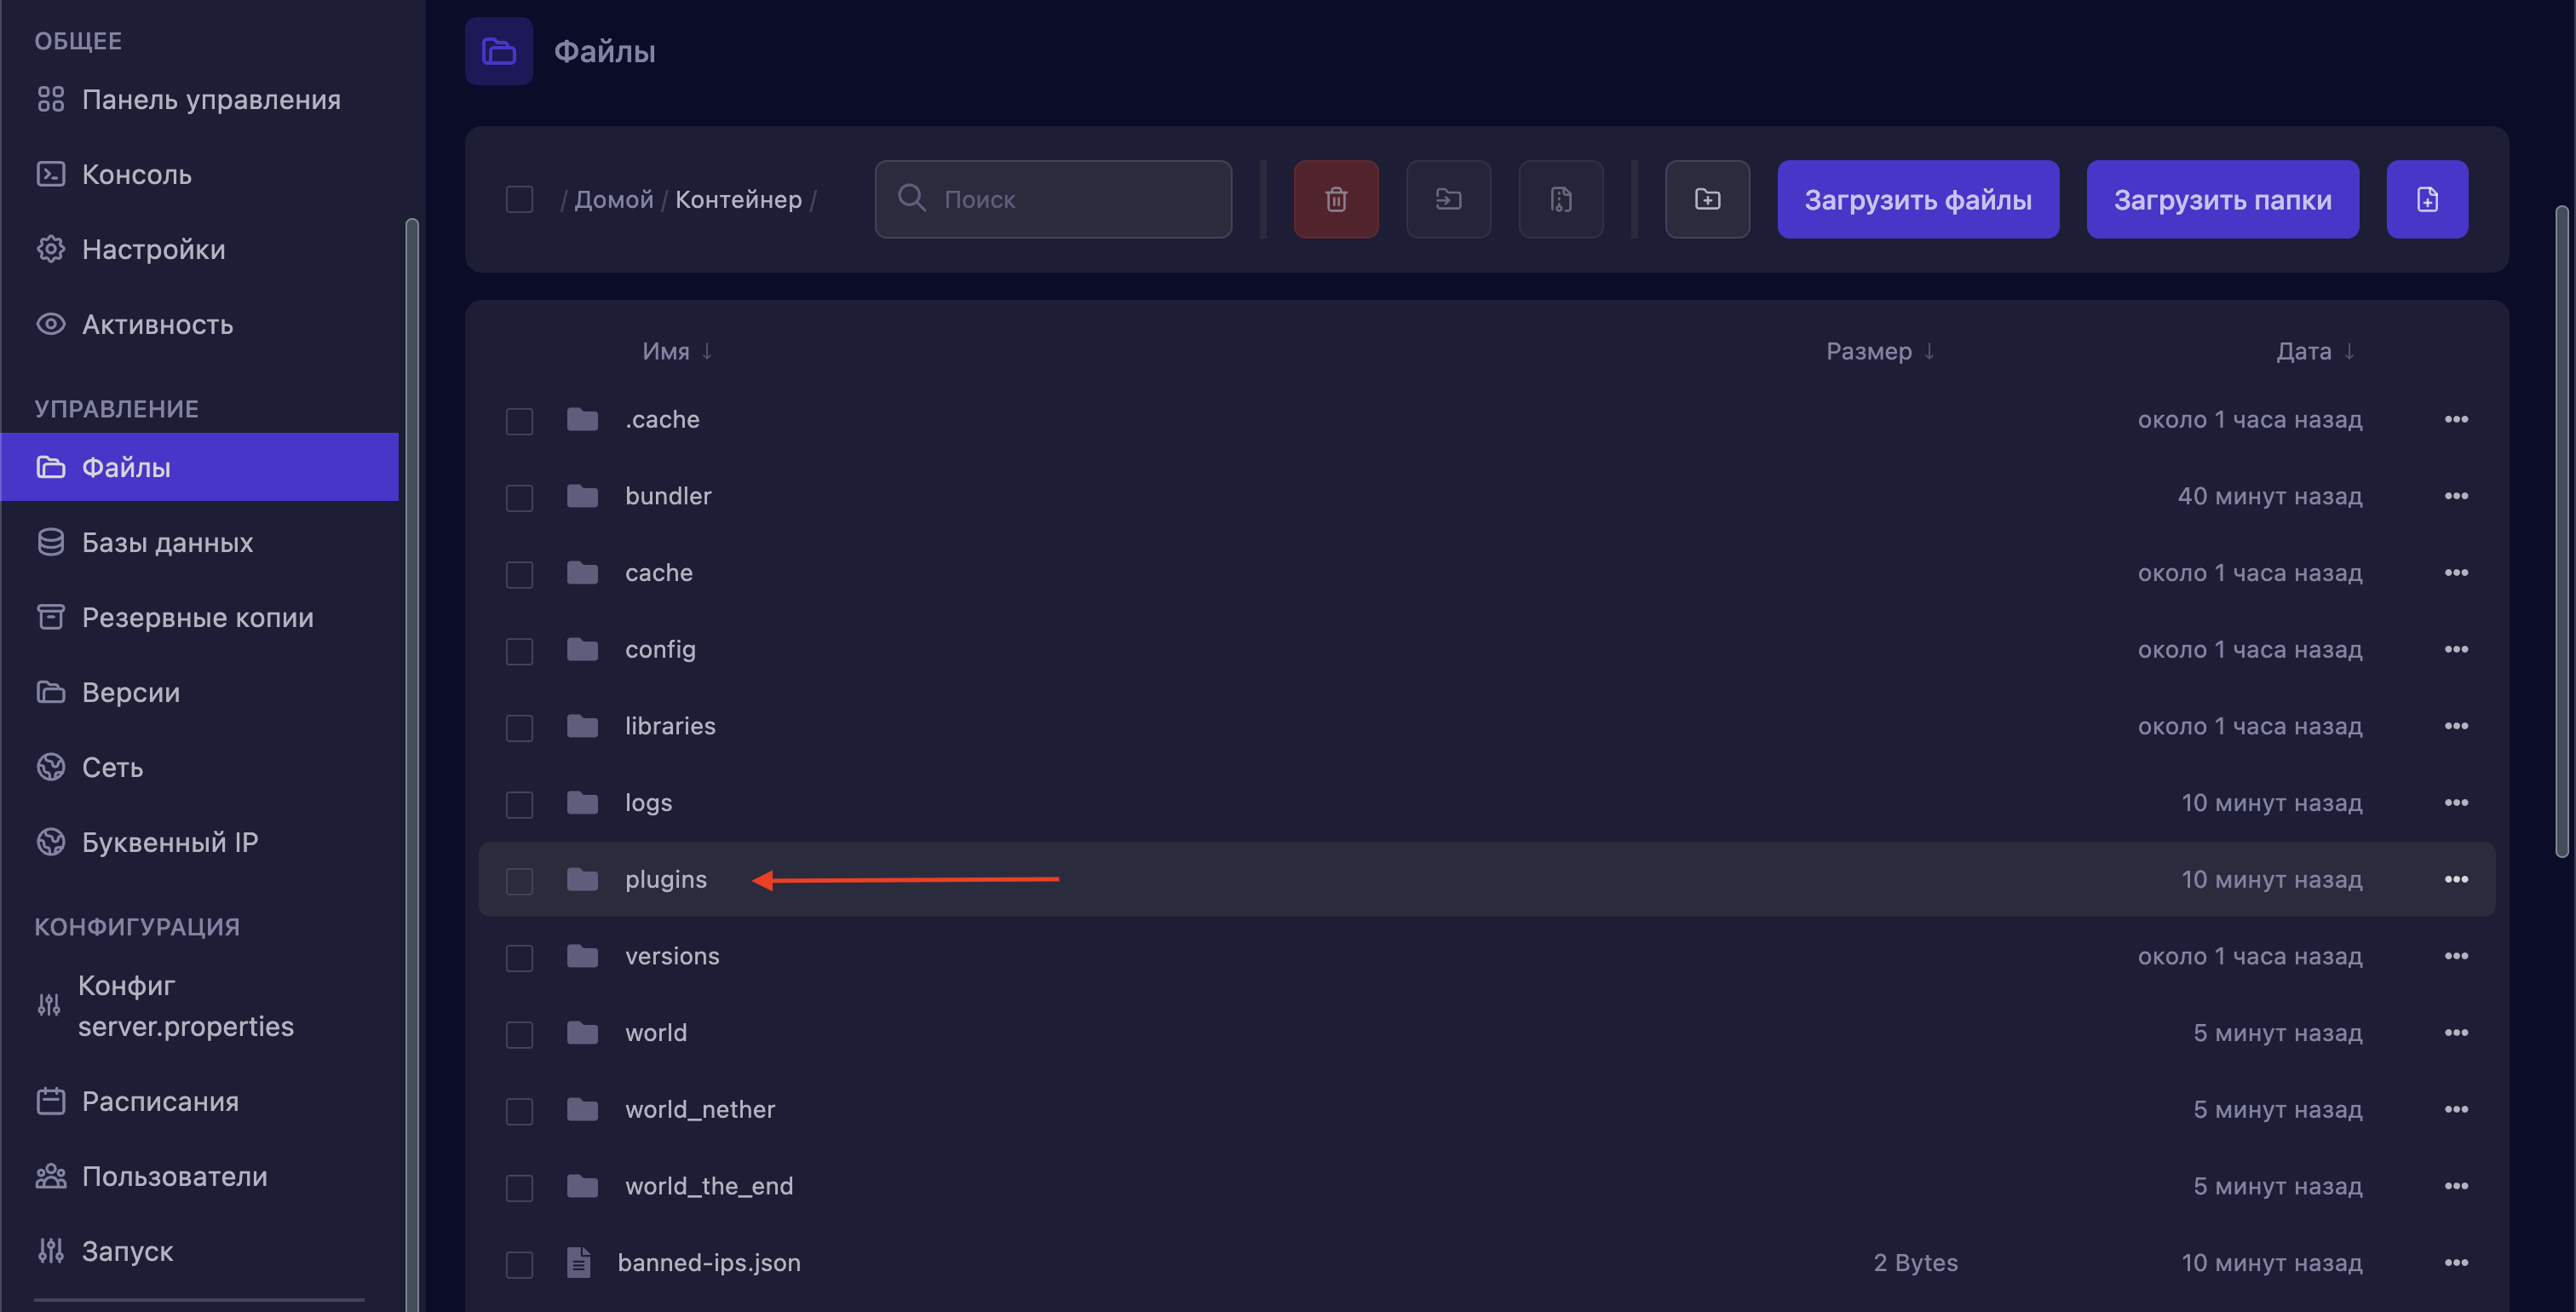Open Резервные копии in sidebar
The width and height of the screenshot is (2576, 1312).
(197, 617)
